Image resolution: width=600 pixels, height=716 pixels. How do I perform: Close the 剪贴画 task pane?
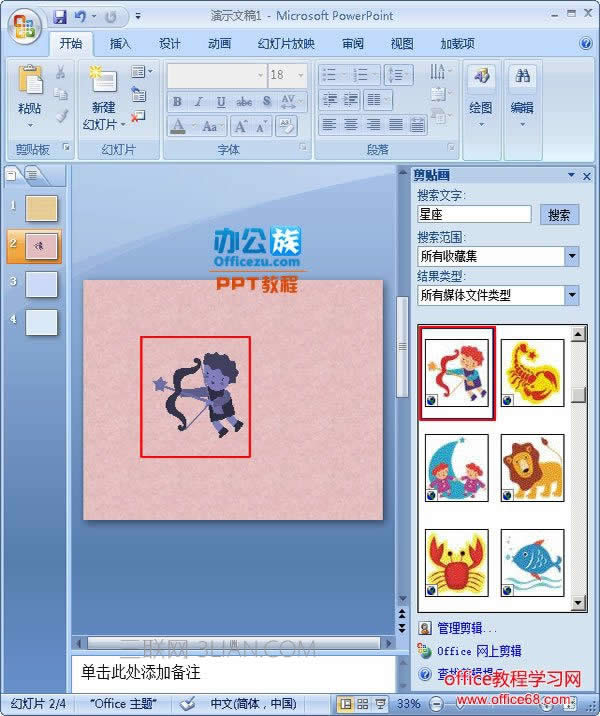click(587, 176)
